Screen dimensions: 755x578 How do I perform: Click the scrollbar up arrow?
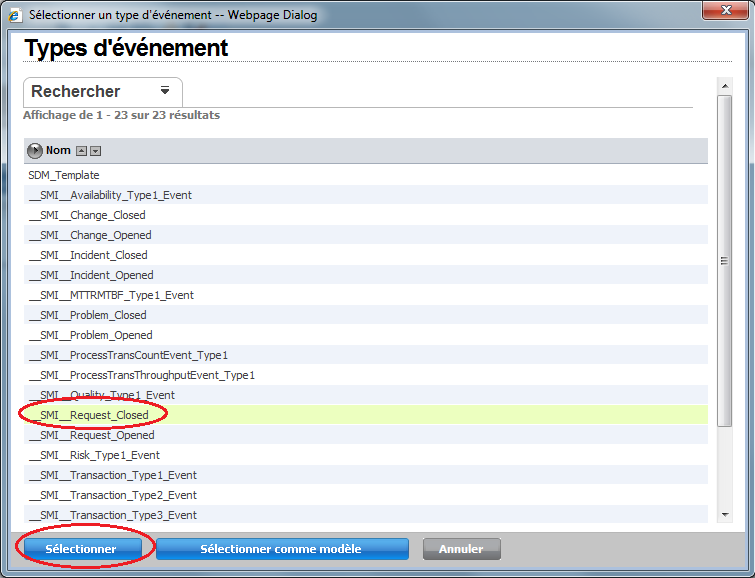point(725,86)
